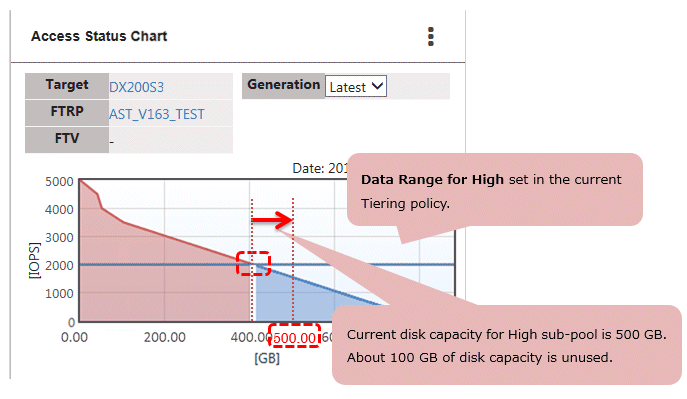Click the Target label cell

(x=67, y=85)
